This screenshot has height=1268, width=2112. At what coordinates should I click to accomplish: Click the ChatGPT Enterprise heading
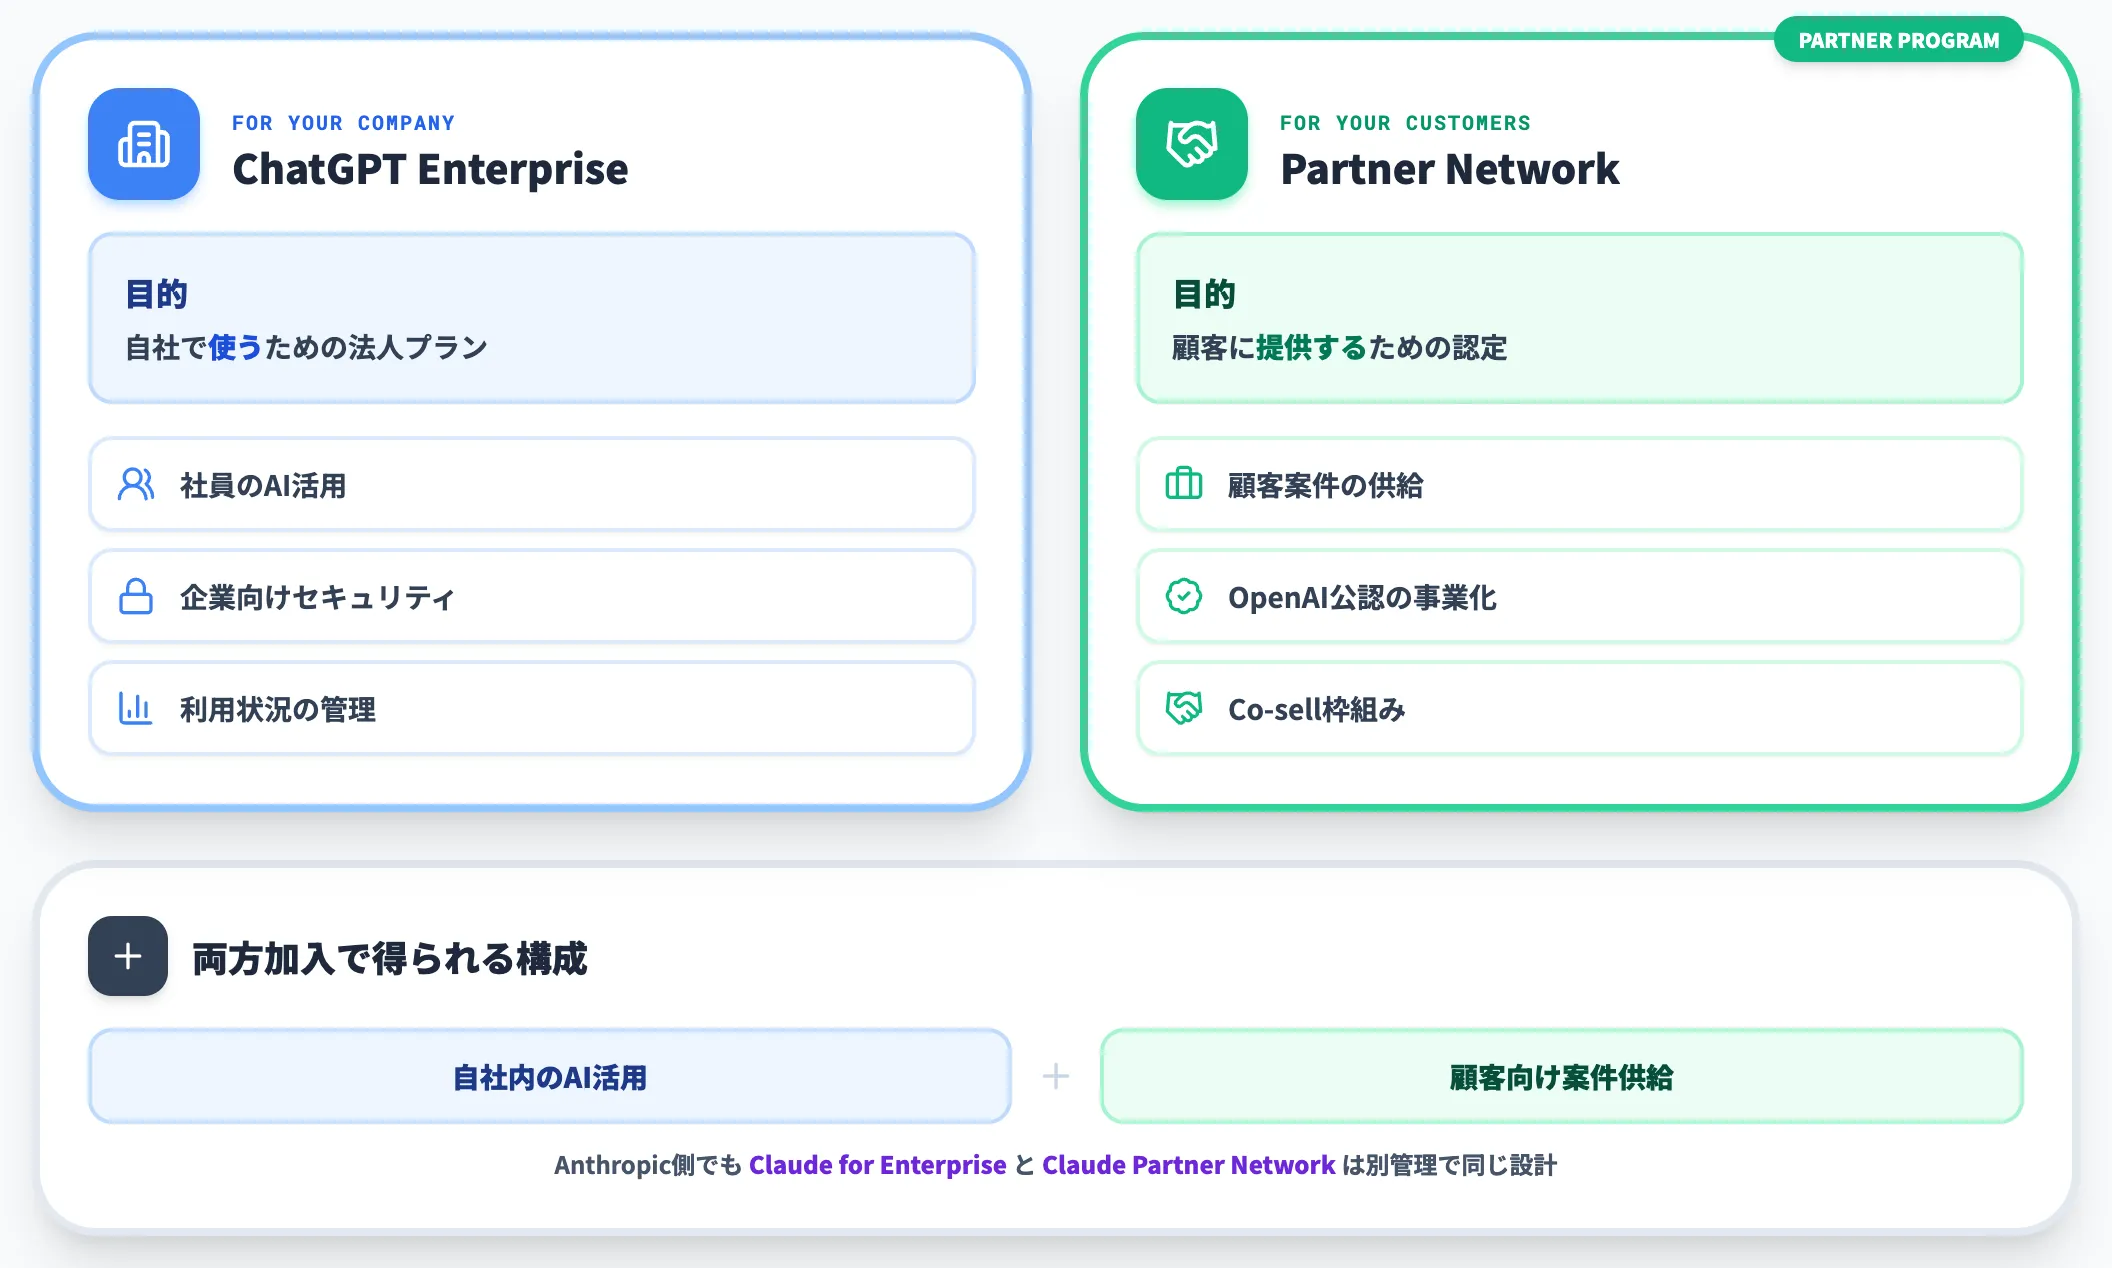click(430, 169)
